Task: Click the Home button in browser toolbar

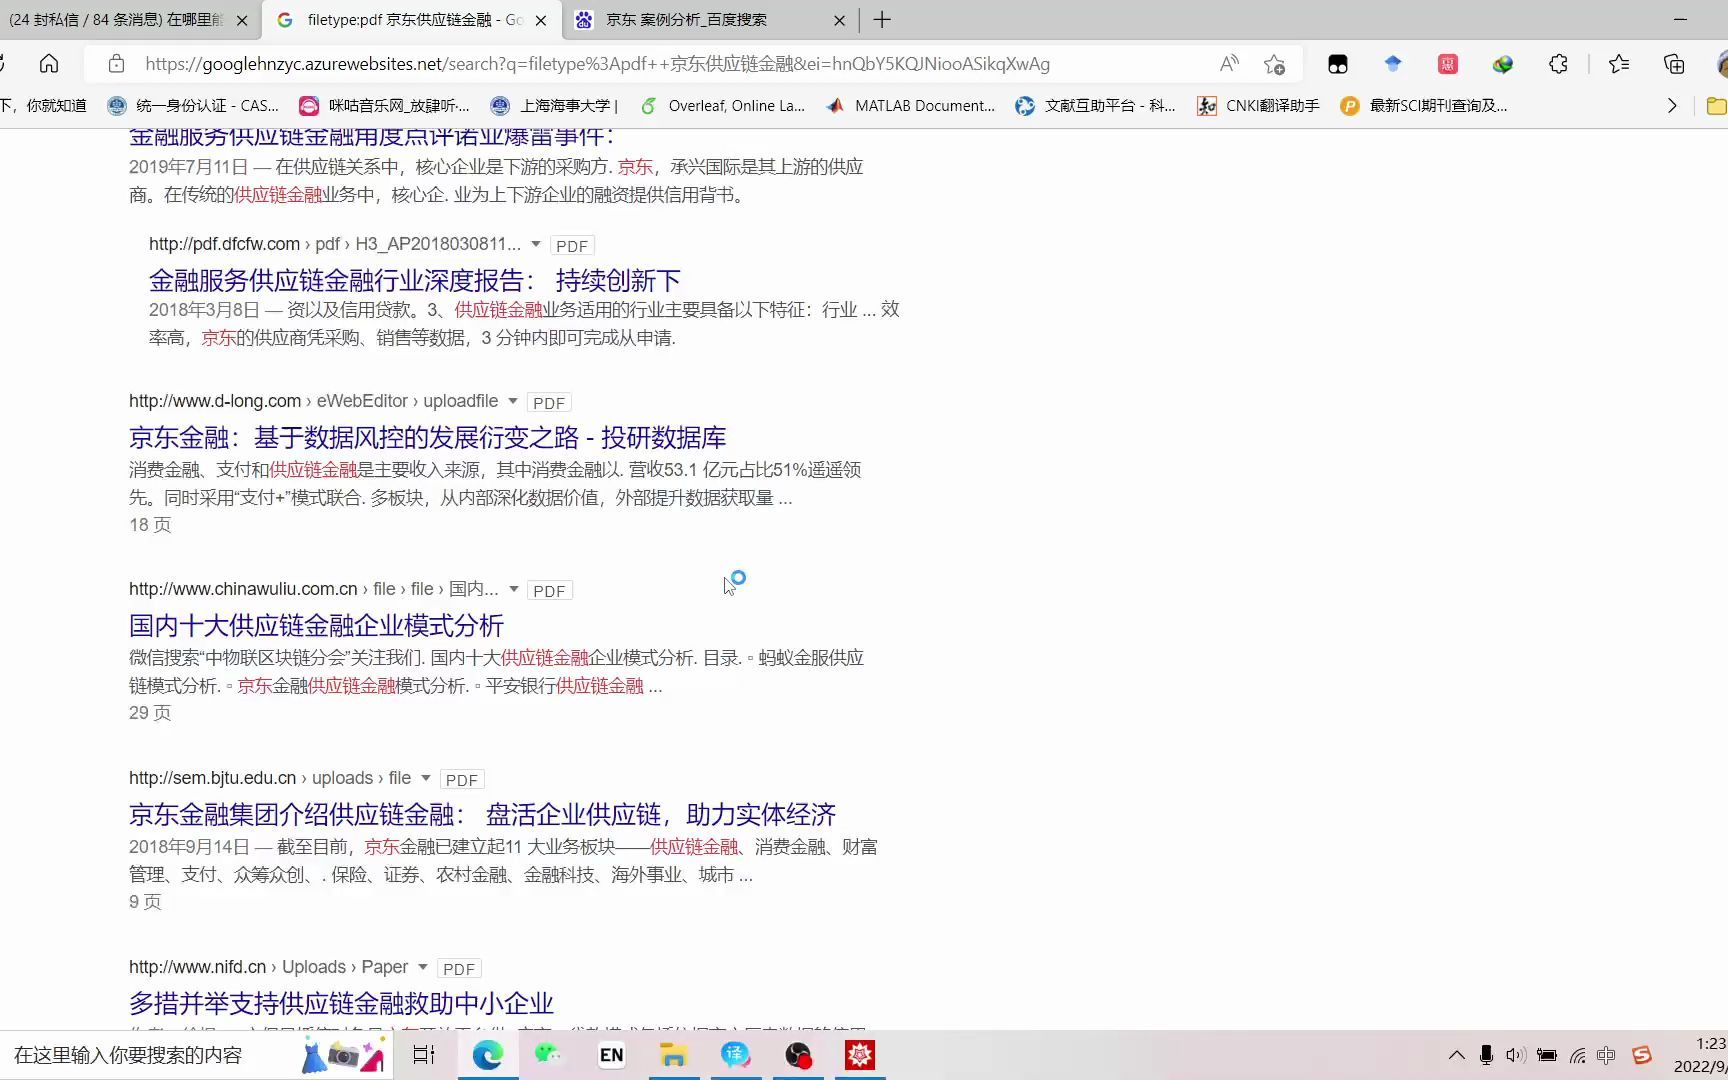Action: pyautogui.click(x=49, y=64)
